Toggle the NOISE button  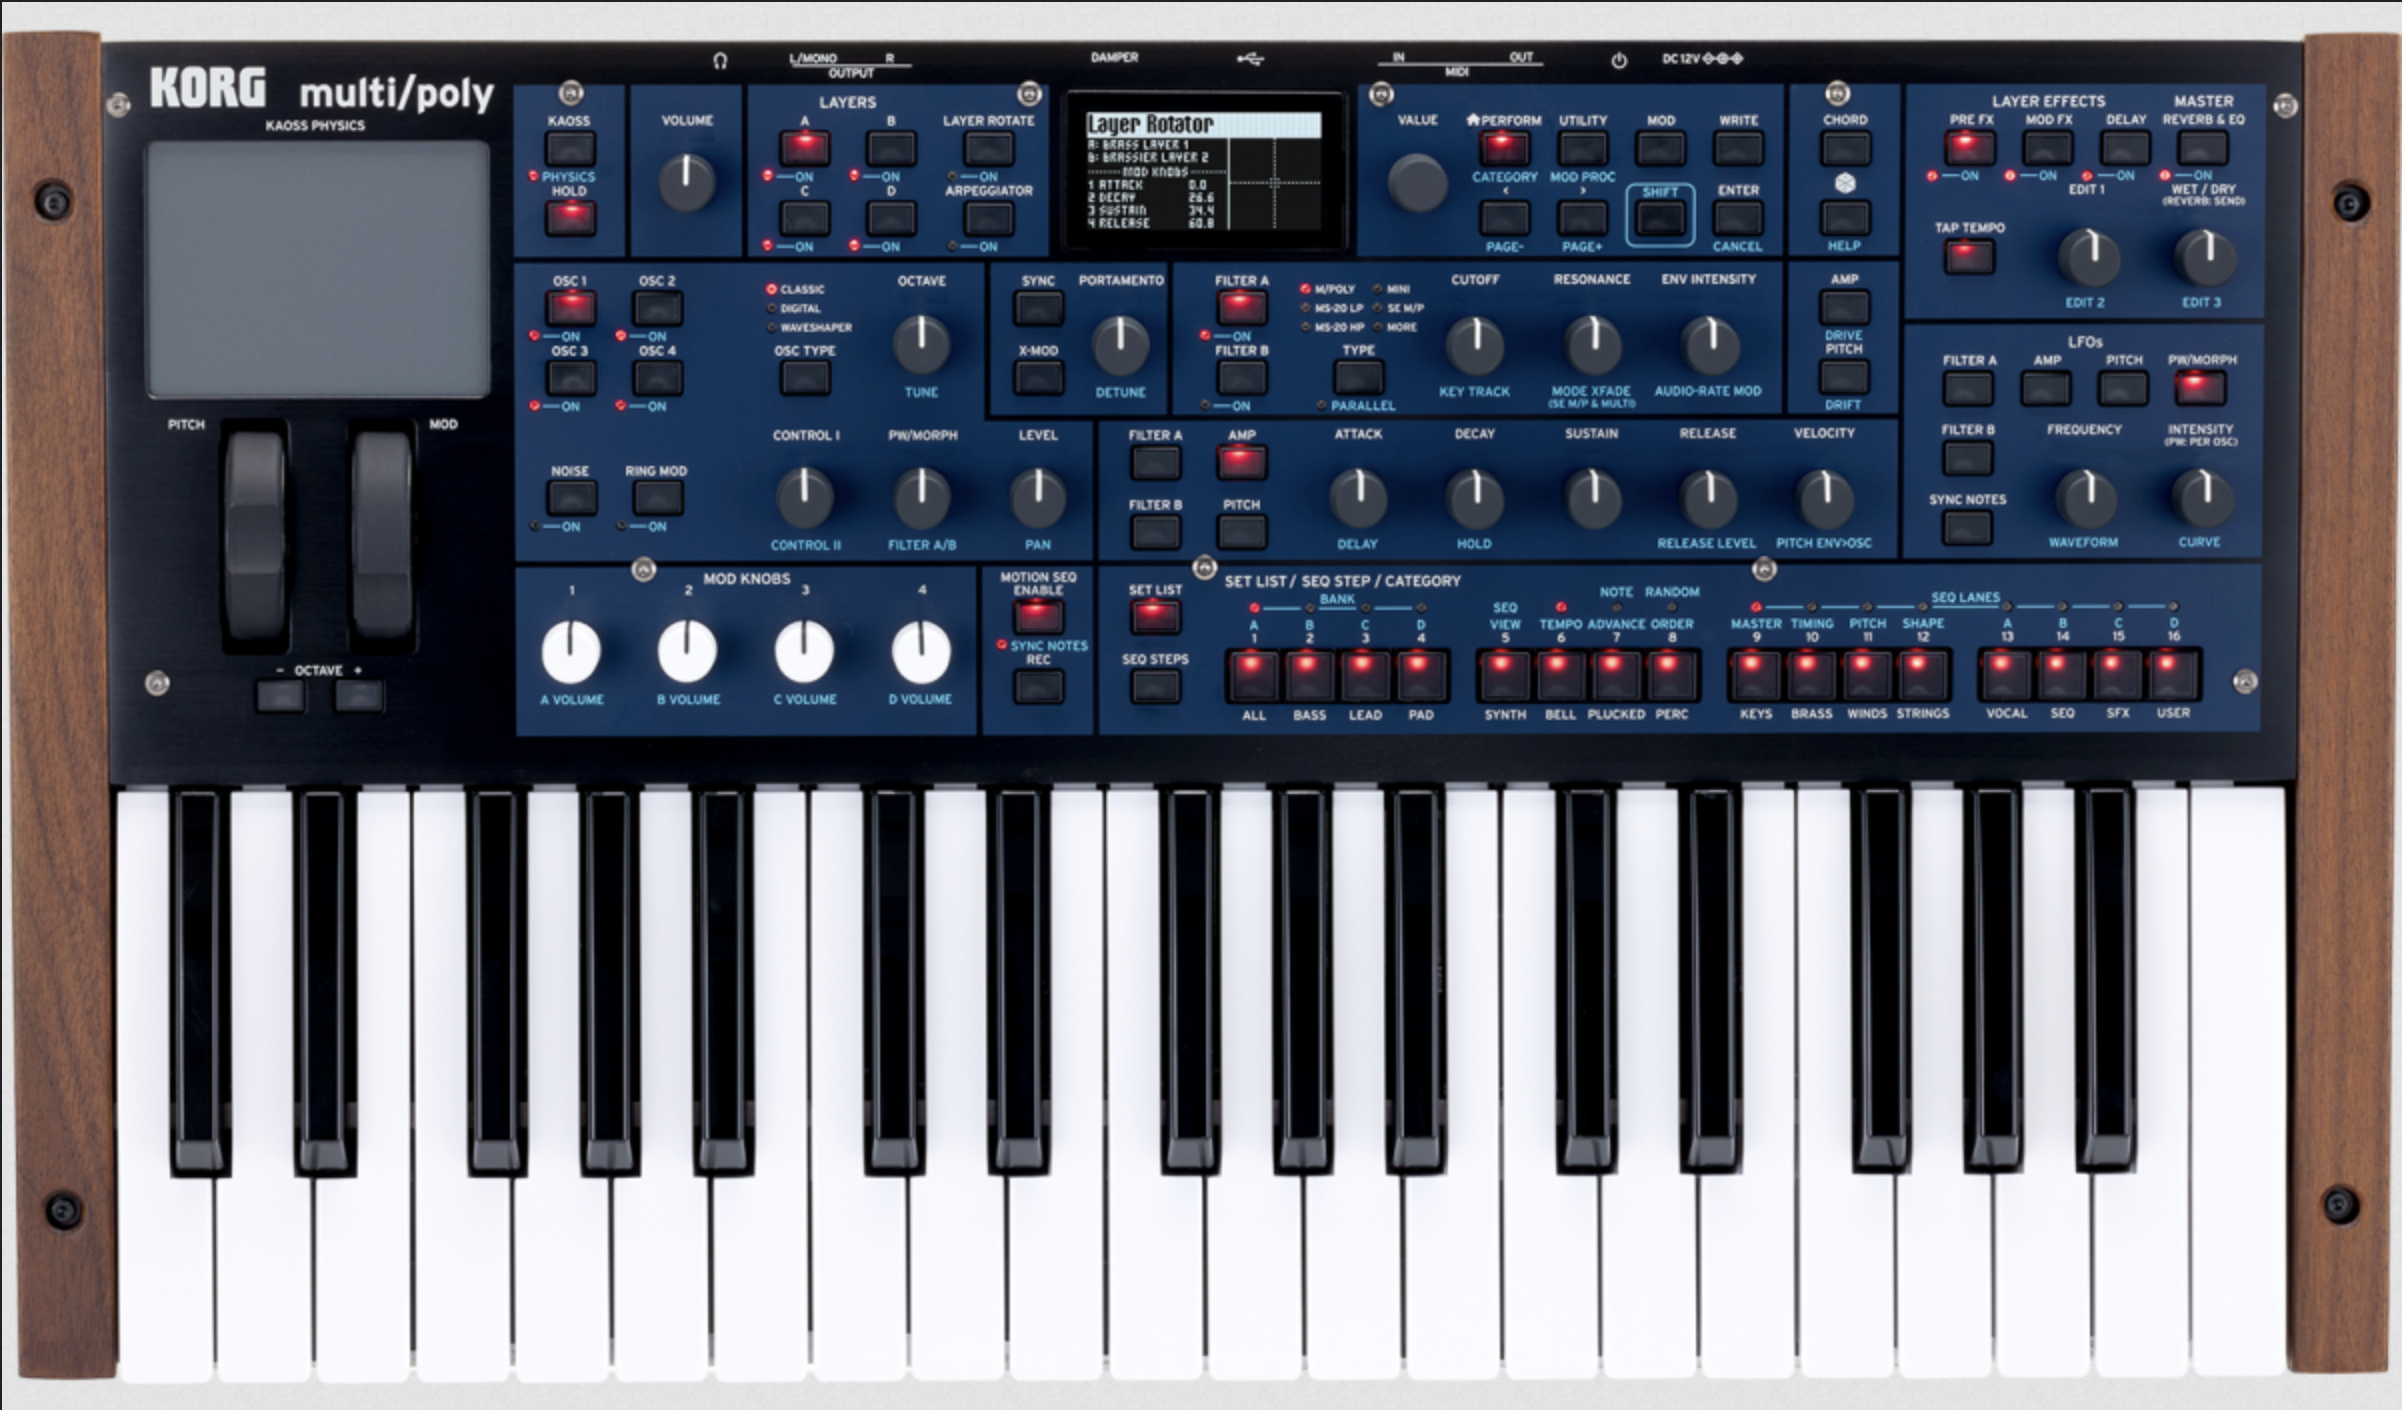(571, 497)
